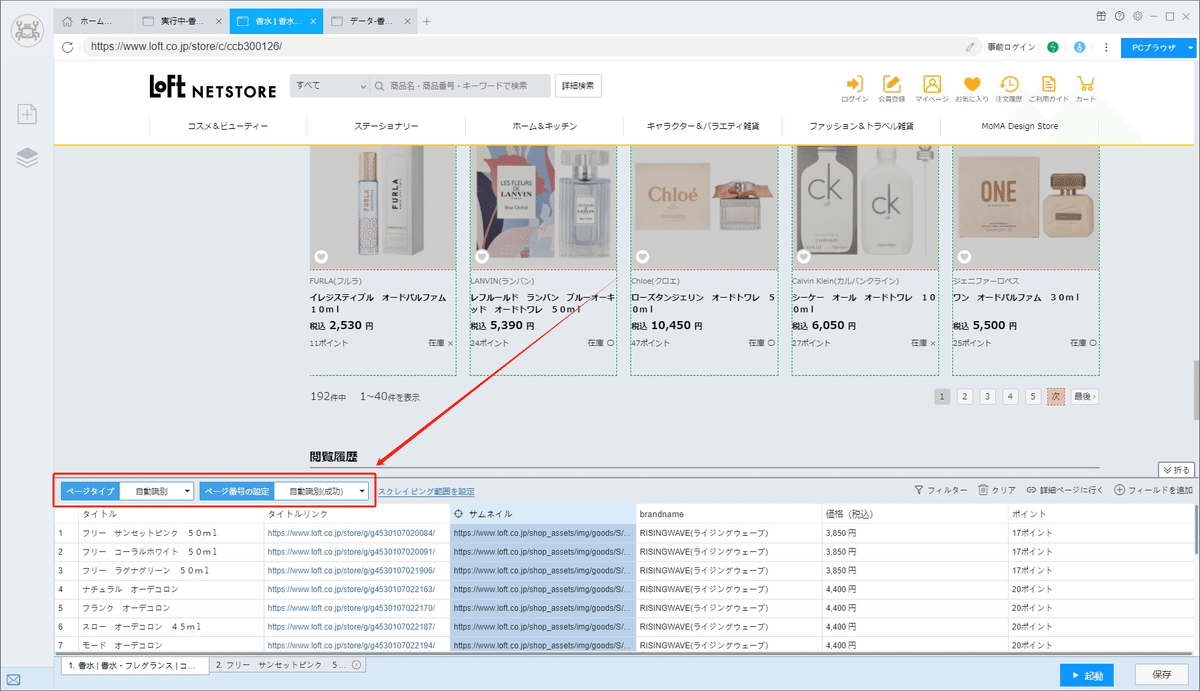Favorite the FURLA perfume with heart icon
Viewport: 1200px width, 691px height.
(x=321, y=257)
